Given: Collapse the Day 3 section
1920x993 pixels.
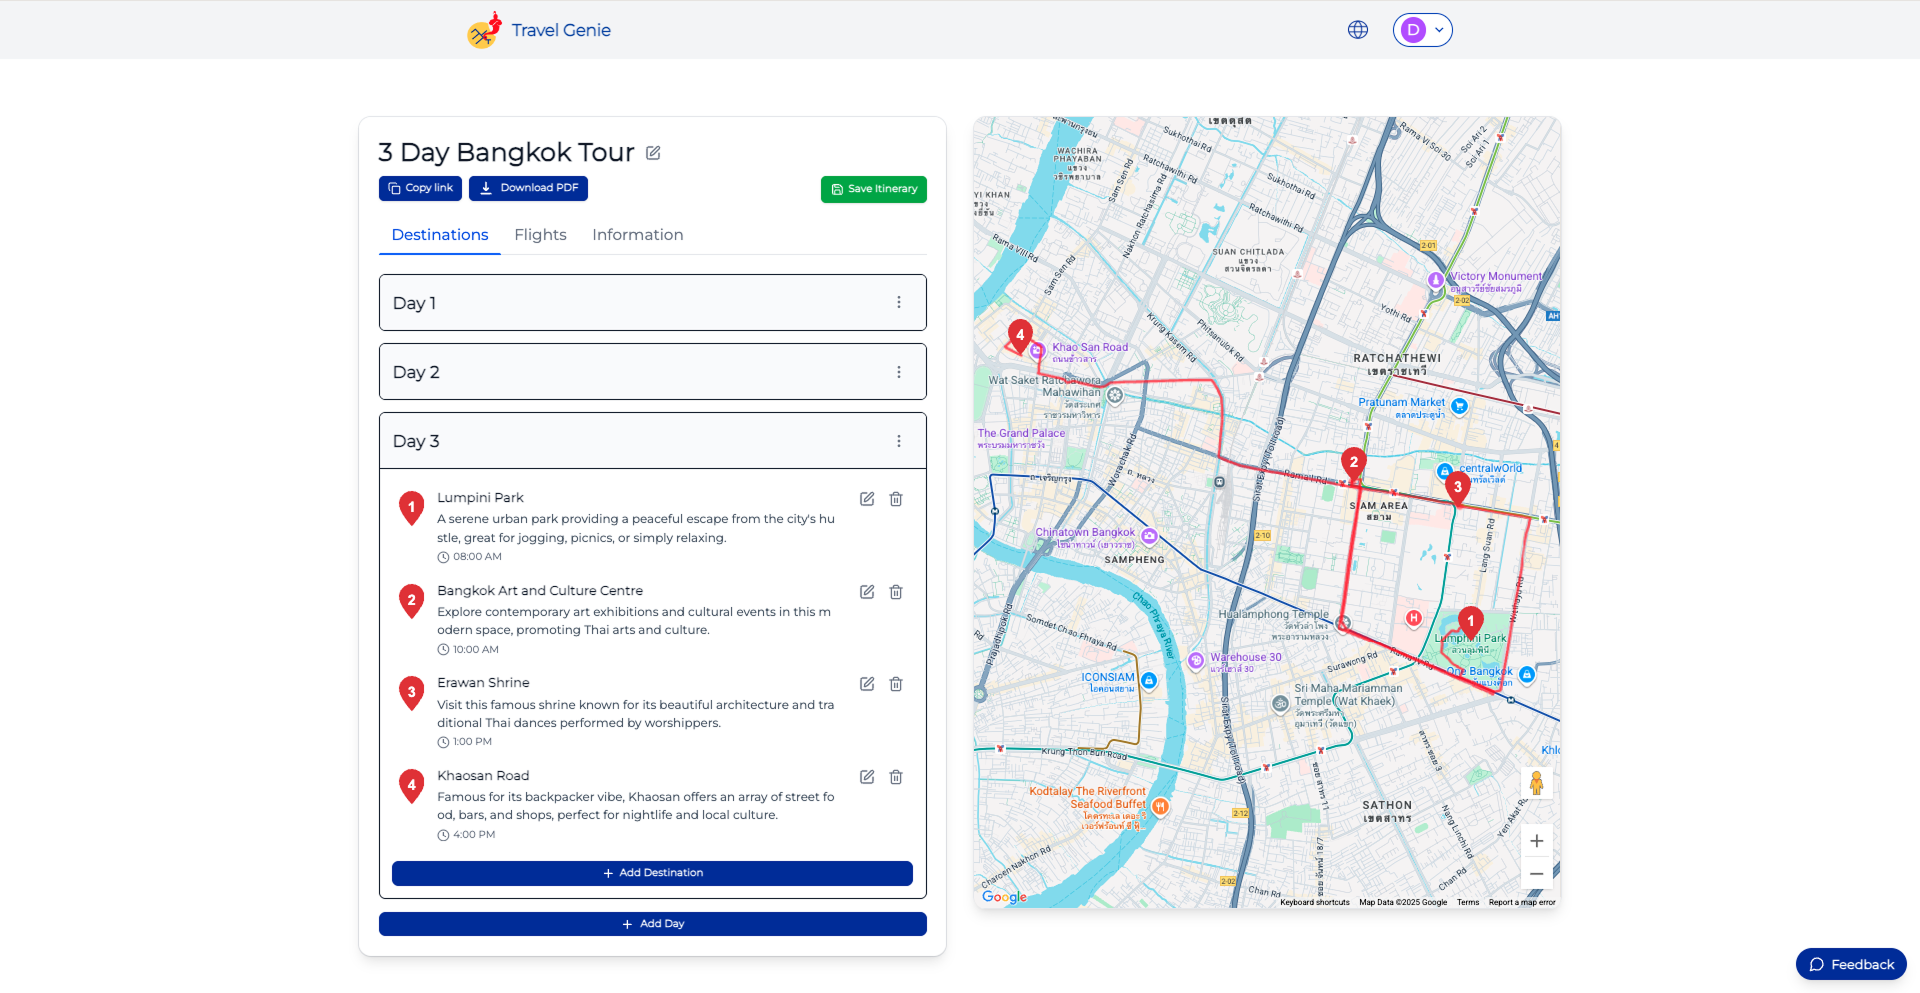Looking at the screenshot, I should (x=652, y=440).
